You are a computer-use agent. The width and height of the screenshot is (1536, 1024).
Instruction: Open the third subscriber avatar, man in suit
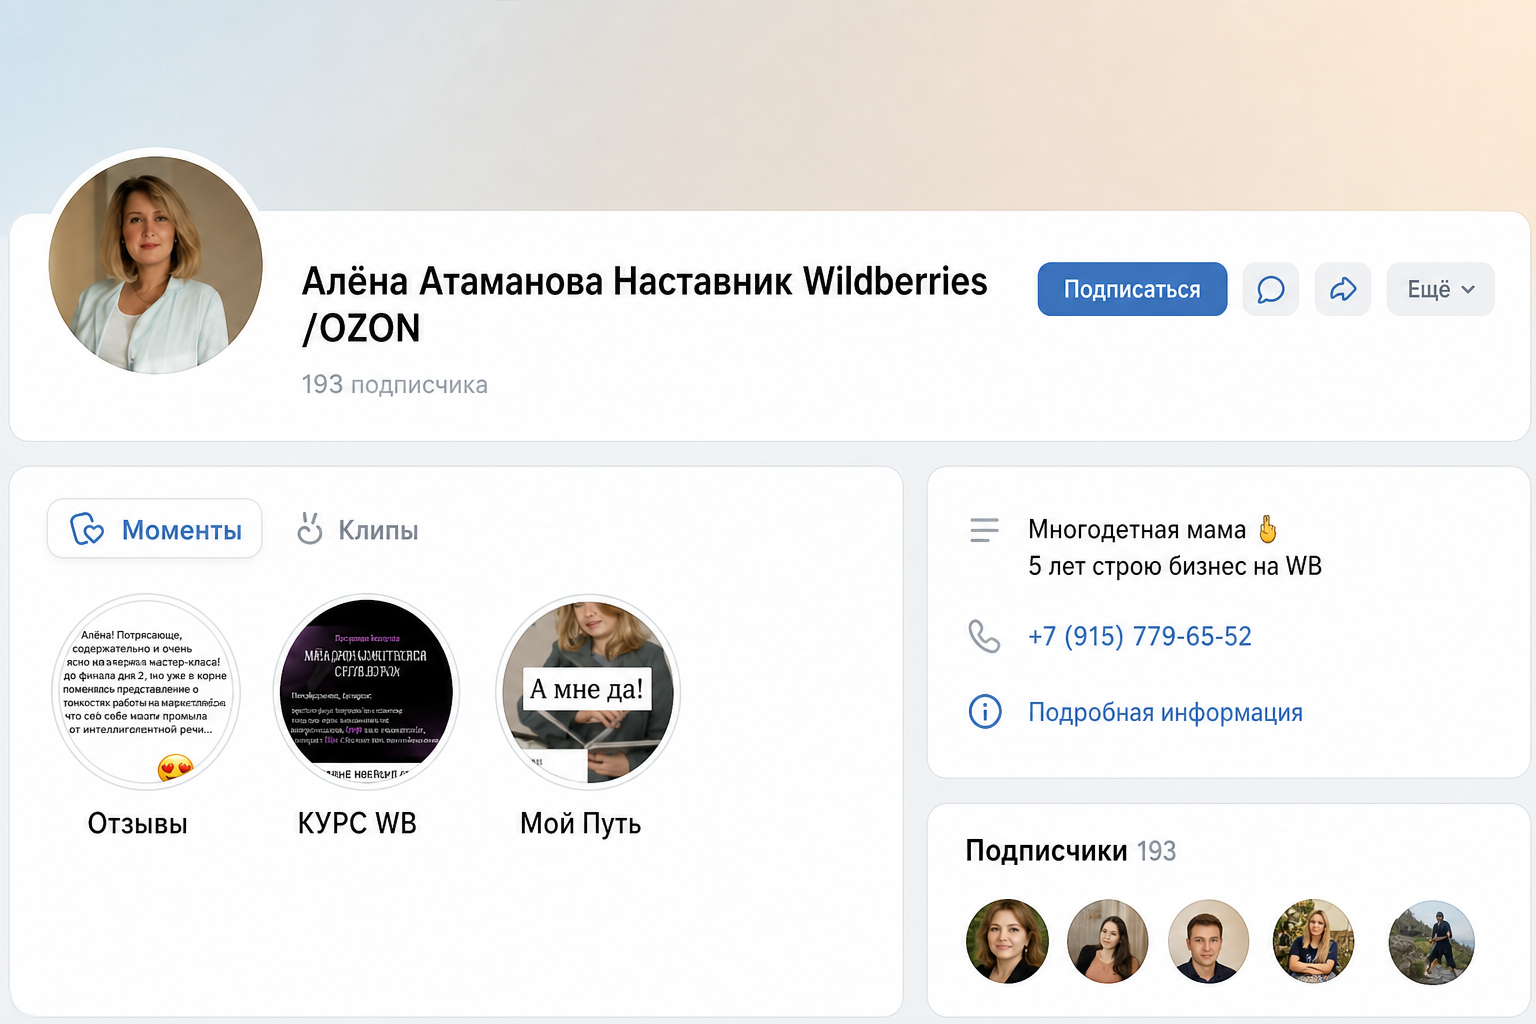tap(1209, 942)
